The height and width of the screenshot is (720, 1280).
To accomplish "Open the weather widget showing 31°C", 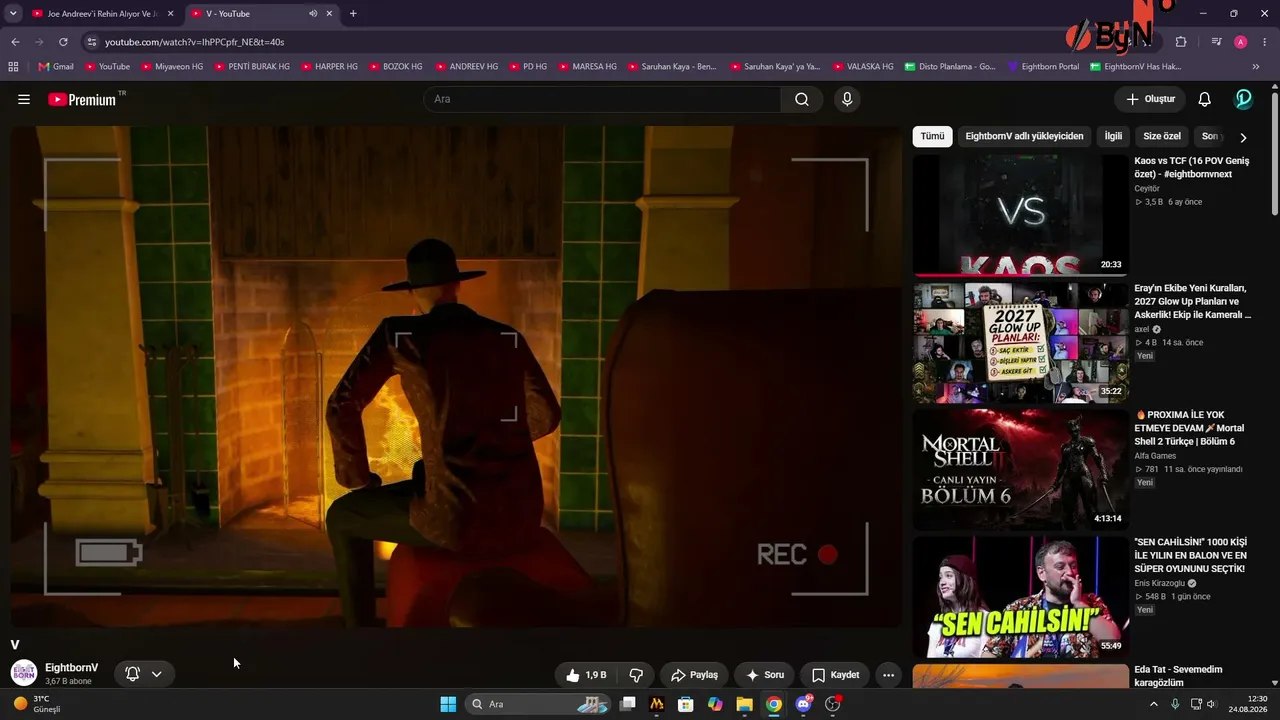I will click(x=37, y=704).
